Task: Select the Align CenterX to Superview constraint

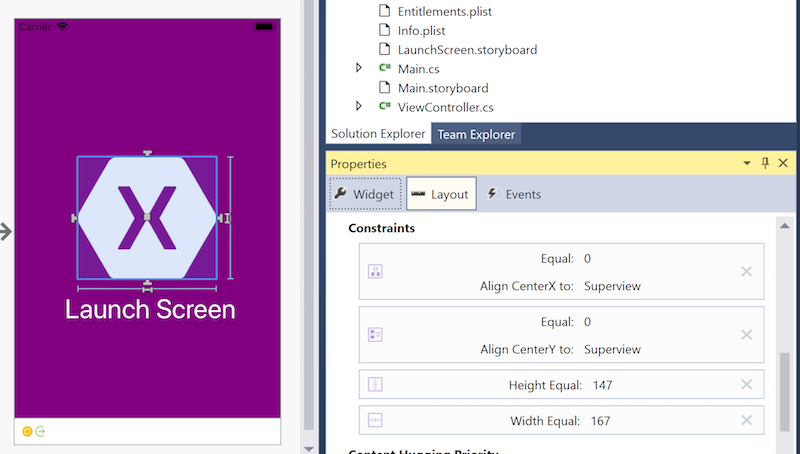Action: click(x=561, y=271)
